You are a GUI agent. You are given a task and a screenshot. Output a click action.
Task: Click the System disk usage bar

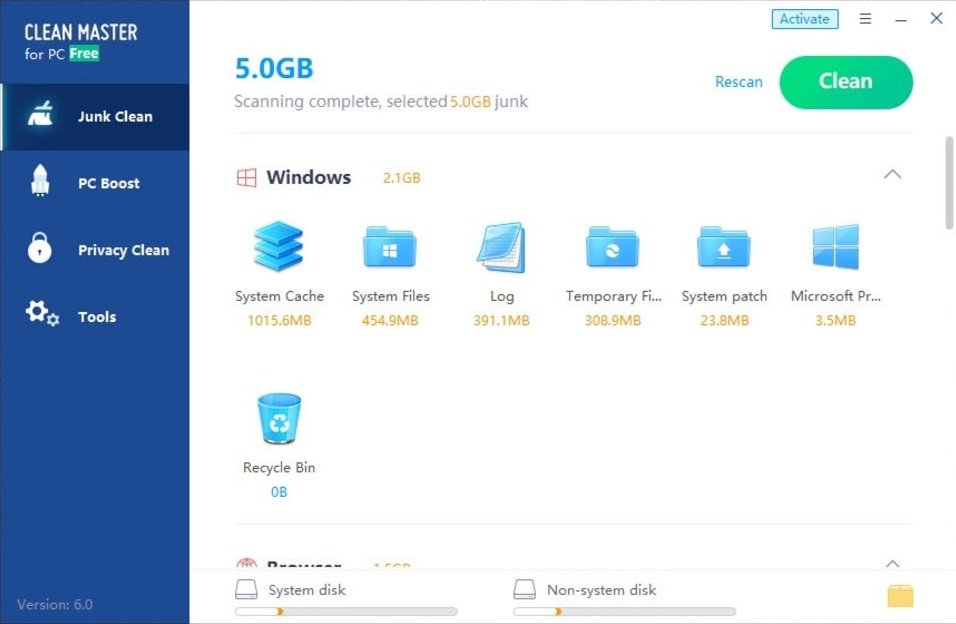click(346, 611)
